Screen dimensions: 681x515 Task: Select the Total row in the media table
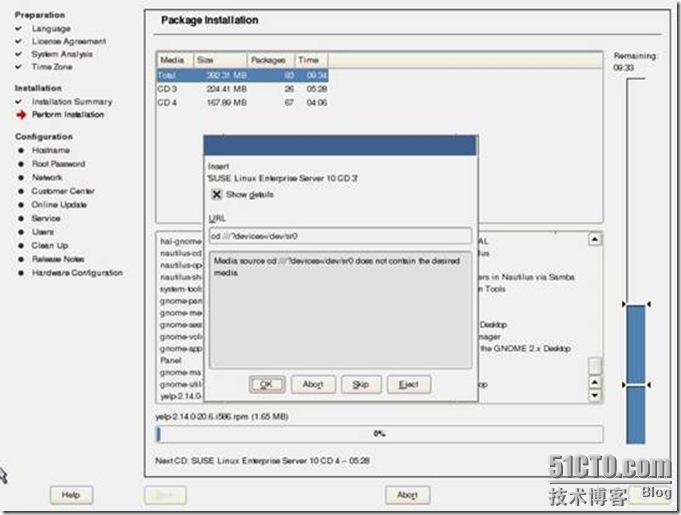(242, 75)
